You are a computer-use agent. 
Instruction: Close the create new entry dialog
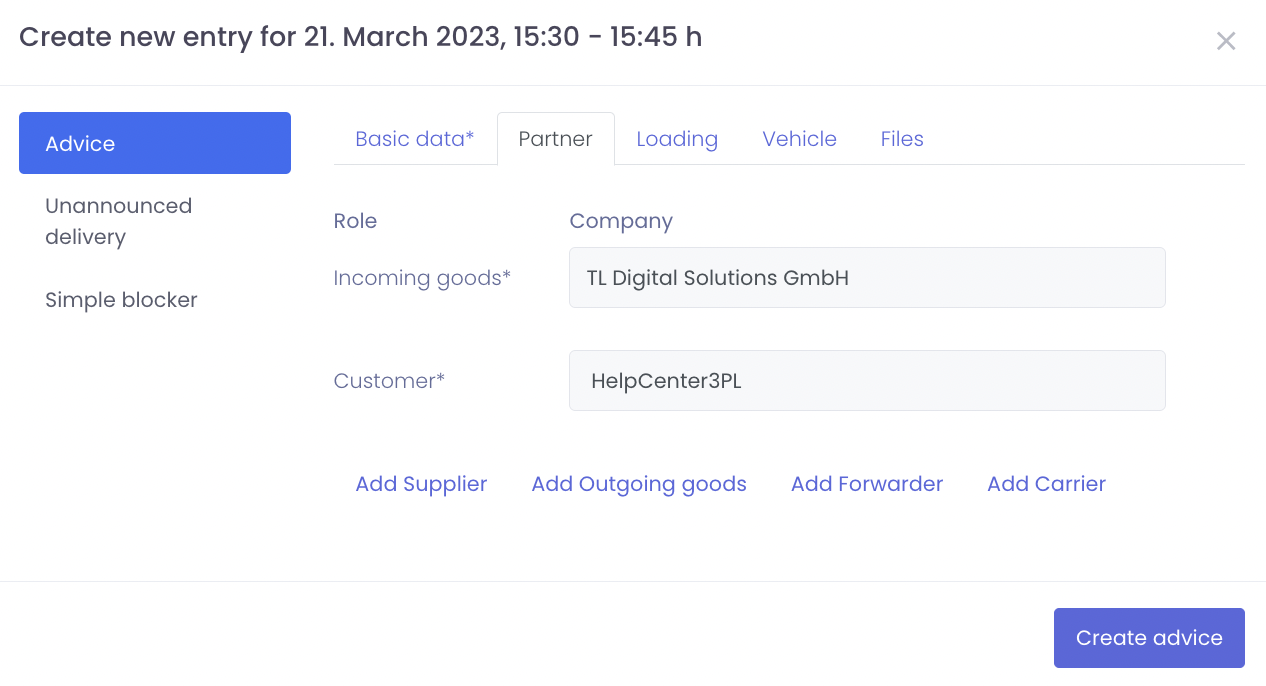[1225, 41]
